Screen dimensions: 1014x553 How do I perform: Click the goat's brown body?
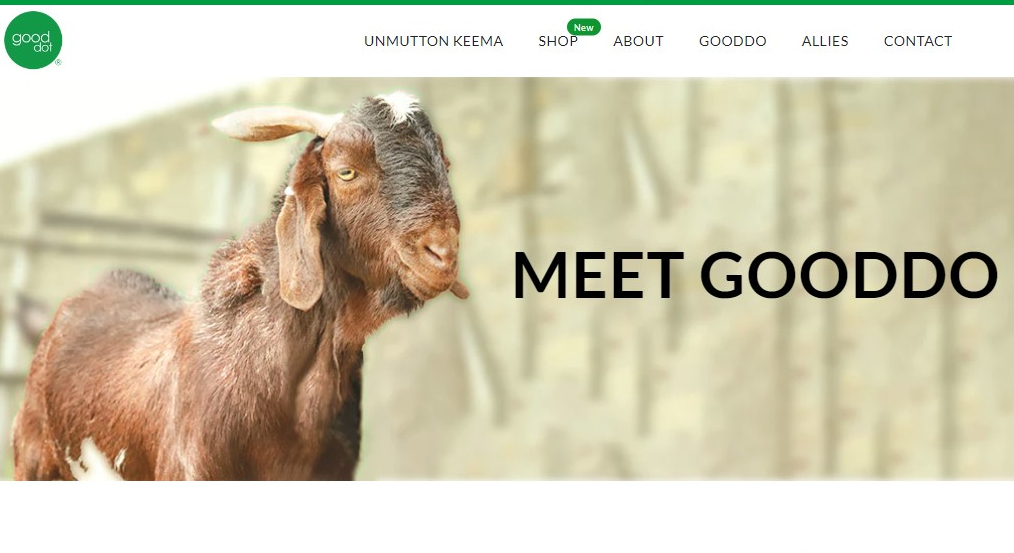click(181, 382)
